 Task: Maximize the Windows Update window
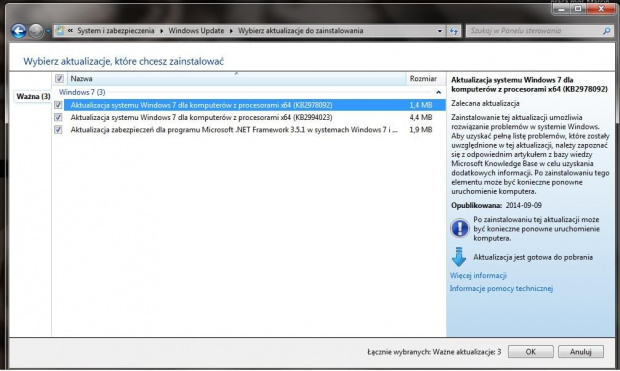578,9
